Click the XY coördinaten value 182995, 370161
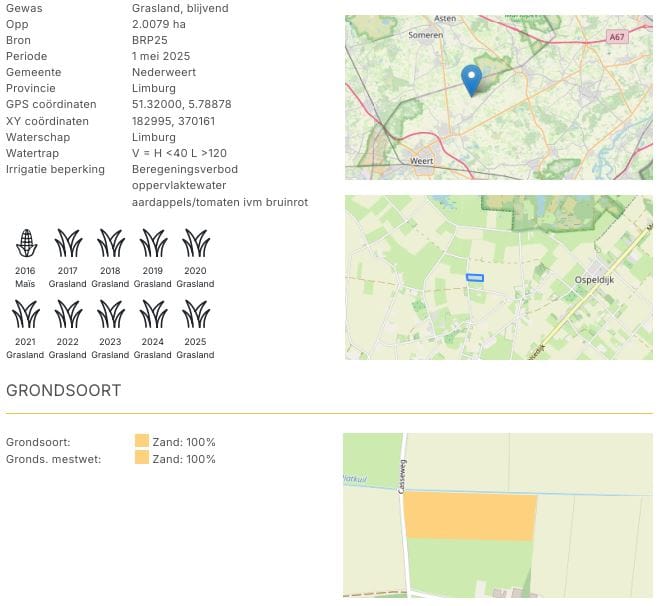The width and height of the screenshot is (662, 606). click(173, 121)
